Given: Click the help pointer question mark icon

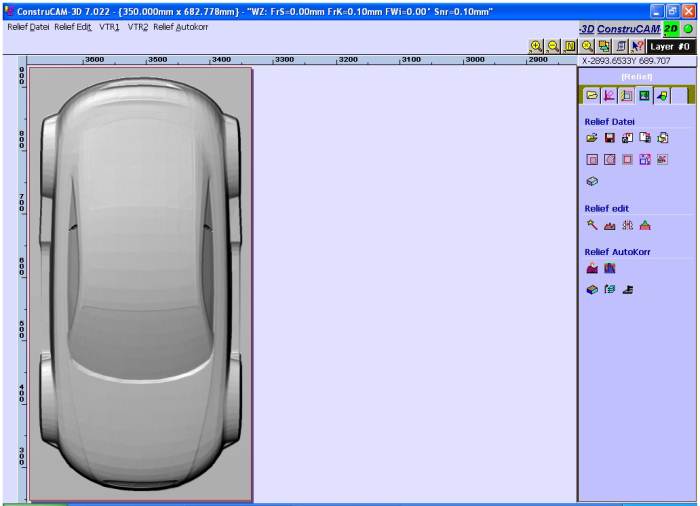Looking at the screenshot, I should coord(637,46).
